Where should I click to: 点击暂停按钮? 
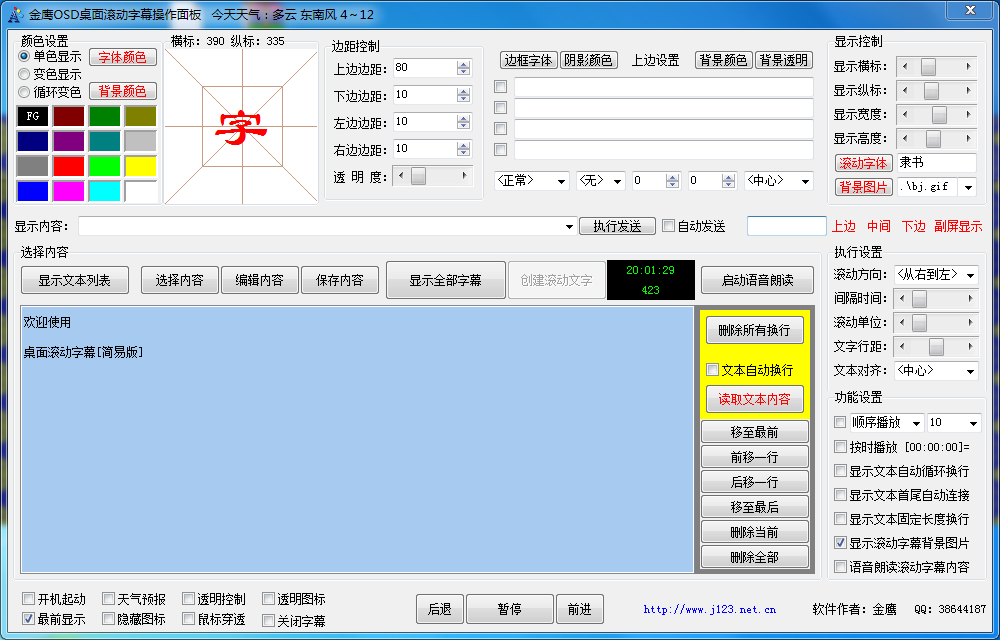(510, 609)
